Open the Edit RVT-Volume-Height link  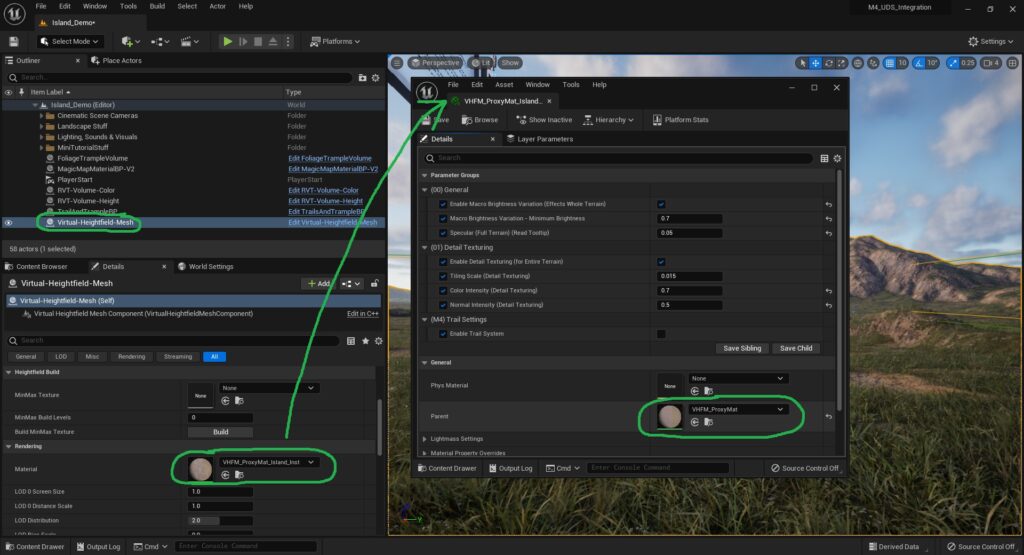coord(325,201)
